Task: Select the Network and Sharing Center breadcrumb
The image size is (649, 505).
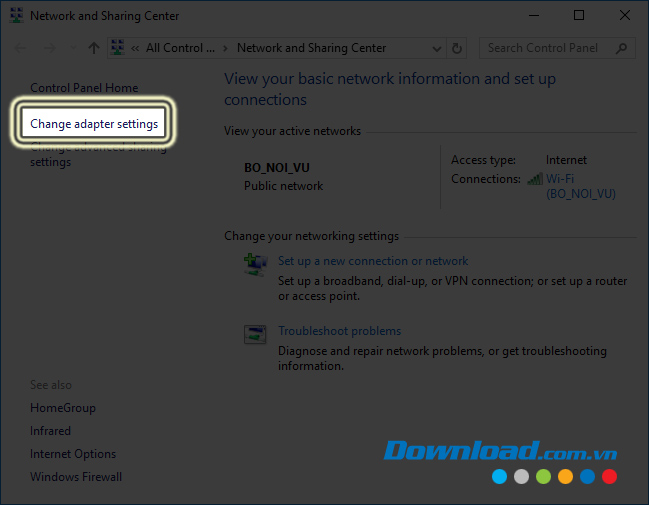Action: (x=311, y=48)
